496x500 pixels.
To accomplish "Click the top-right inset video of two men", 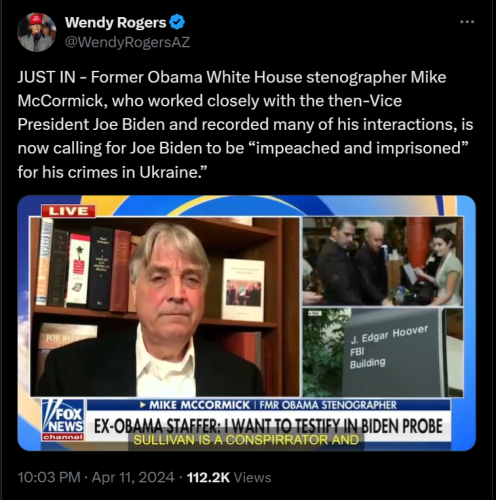I will click(x=383, y=261).
